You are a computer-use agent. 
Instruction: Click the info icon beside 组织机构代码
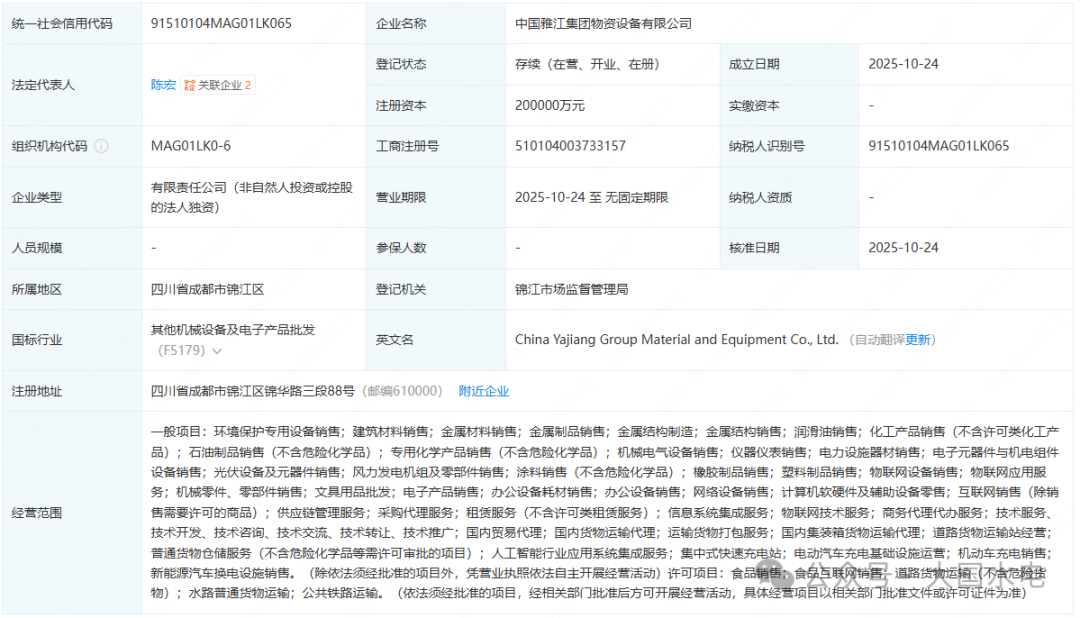click(101, 146)
